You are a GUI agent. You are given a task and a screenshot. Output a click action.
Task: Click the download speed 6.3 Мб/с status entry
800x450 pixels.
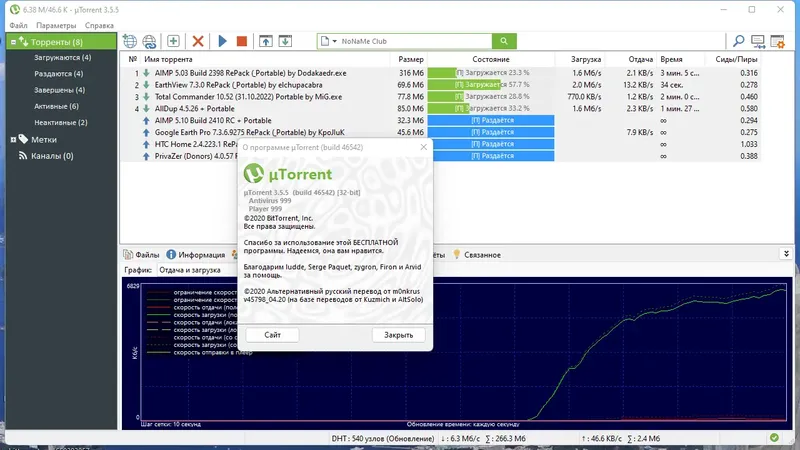coord(460,438)
